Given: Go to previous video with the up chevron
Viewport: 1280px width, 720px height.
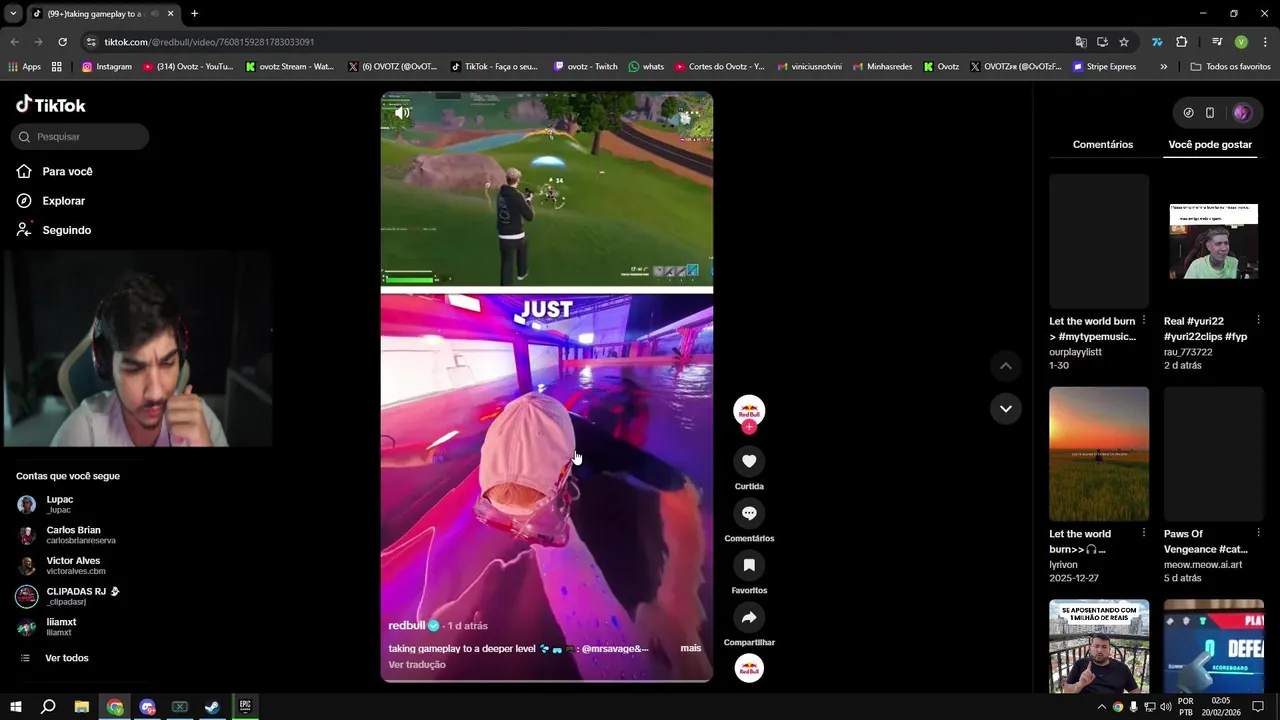Looking at the screenshot, I should [1006, 366].
